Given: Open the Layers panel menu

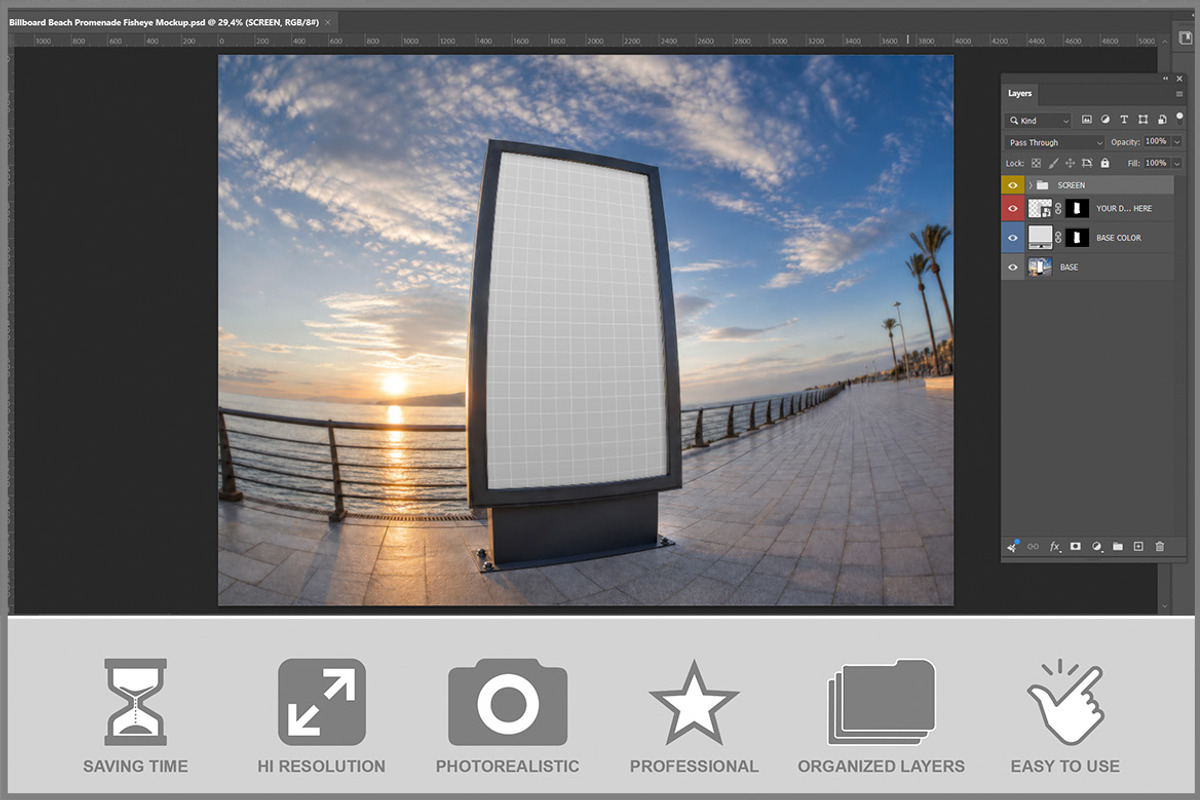Looking at the screenshot, I should 1179,94.
